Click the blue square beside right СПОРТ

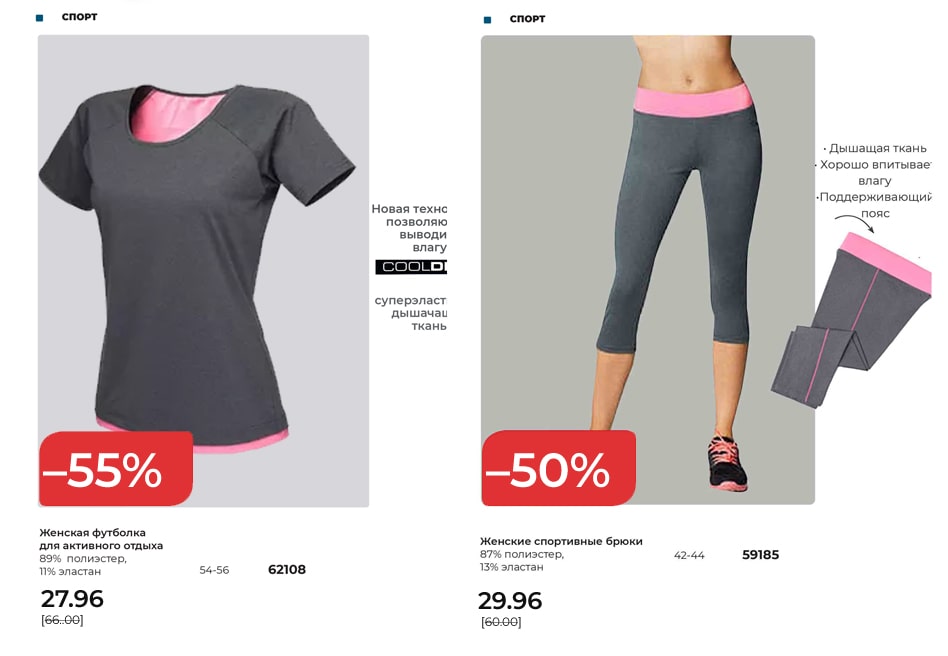pos(487,20)
